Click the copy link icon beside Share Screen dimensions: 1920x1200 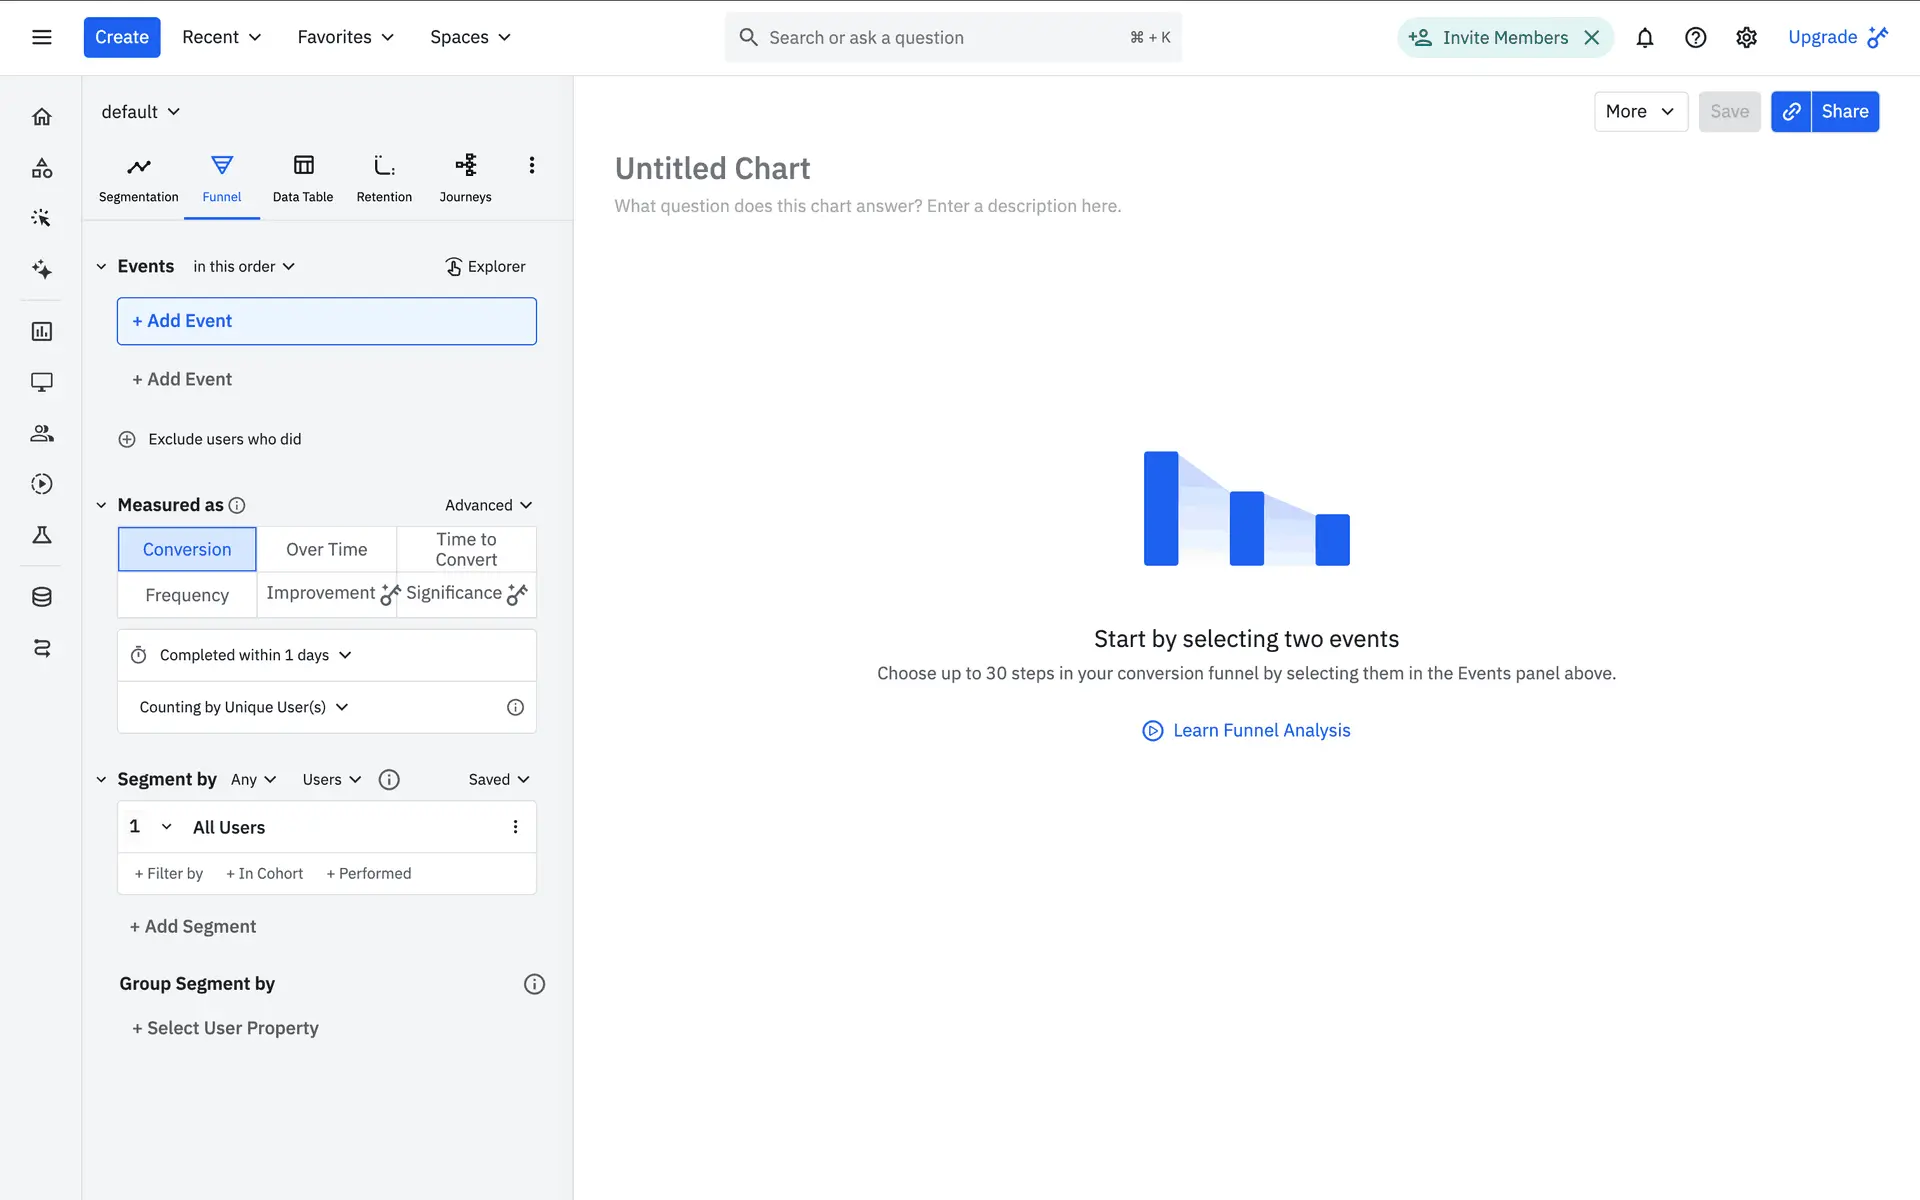(x=1791, y=112)
